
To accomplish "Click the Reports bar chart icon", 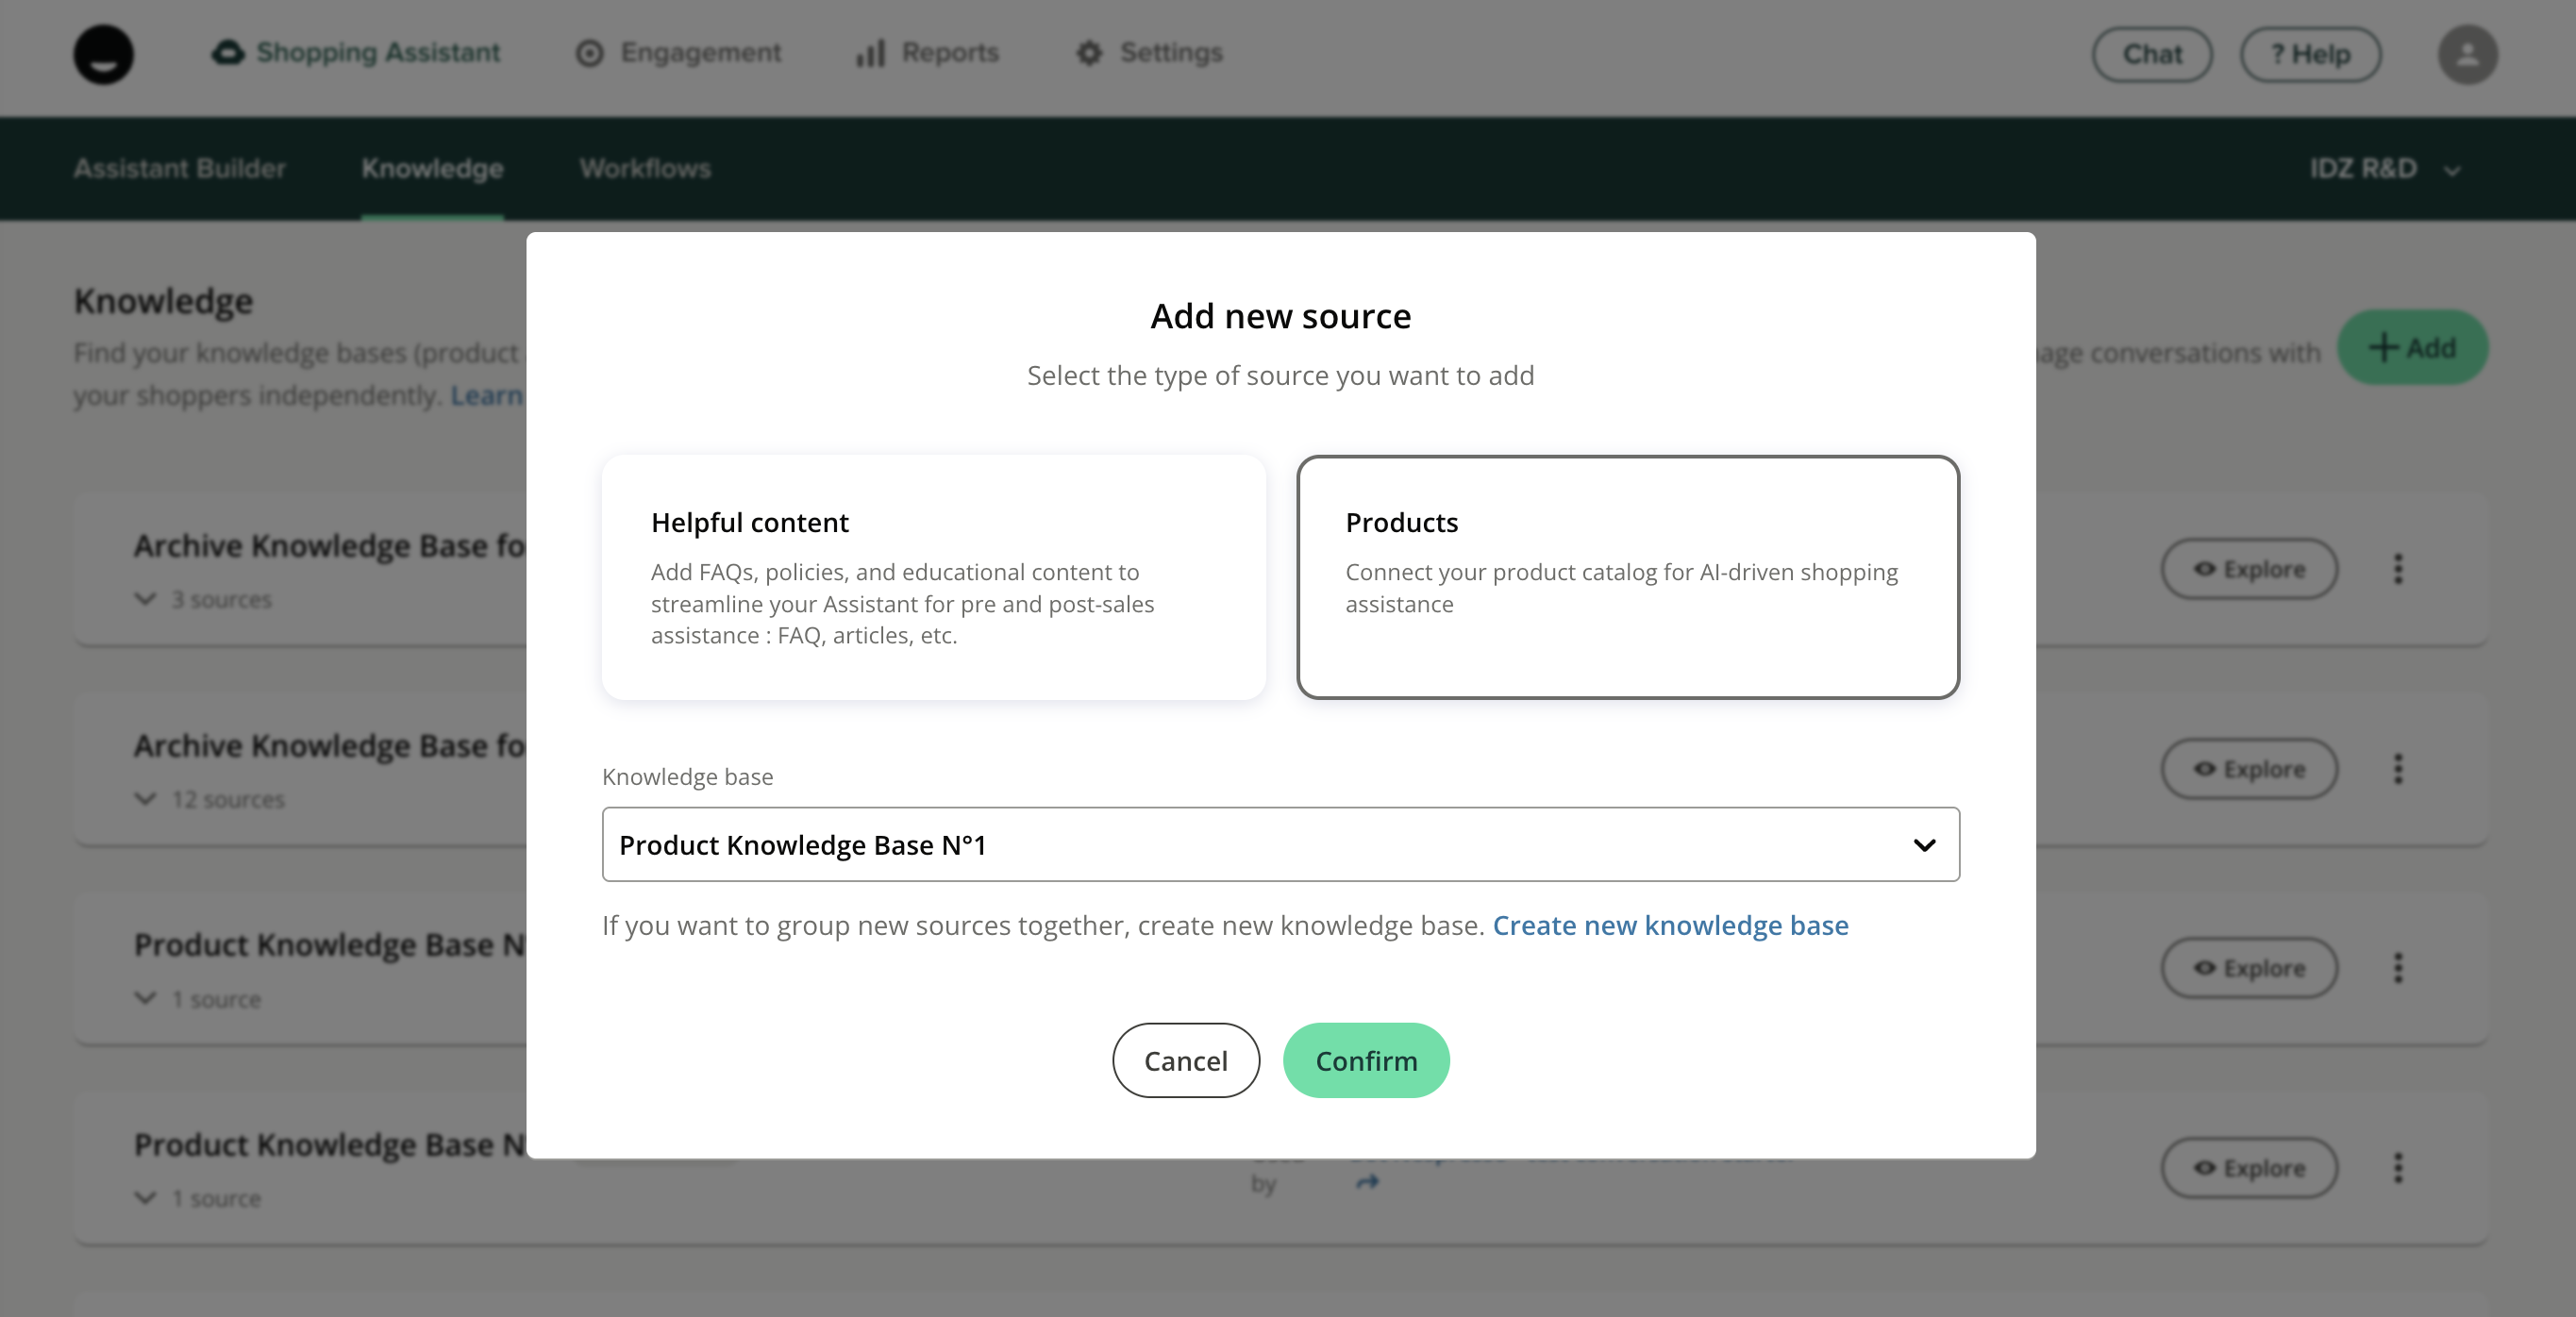I will [x=870, y=53].
